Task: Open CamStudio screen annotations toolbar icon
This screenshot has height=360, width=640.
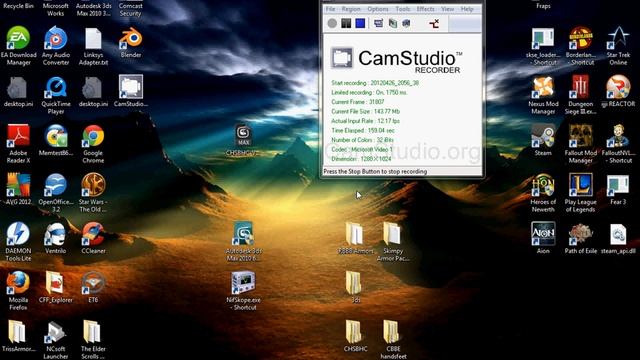Action: point(406,23)
